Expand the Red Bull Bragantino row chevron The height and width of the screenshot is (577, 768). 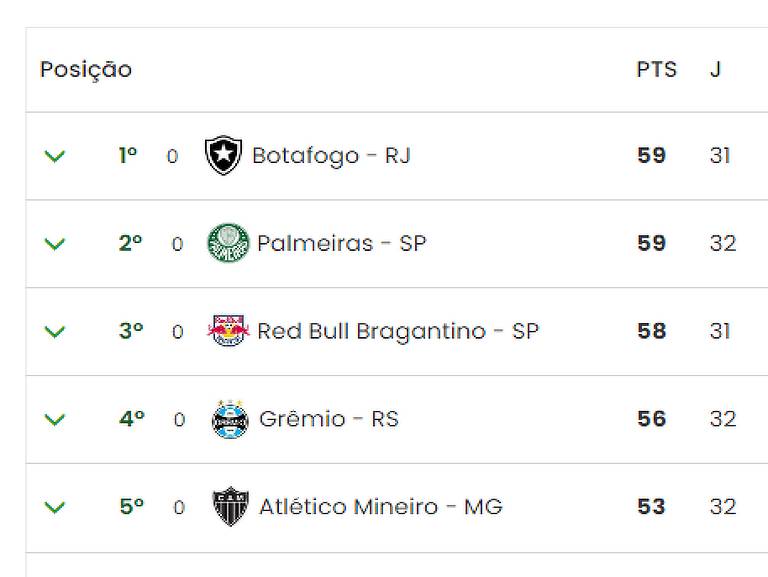point(55,332)
